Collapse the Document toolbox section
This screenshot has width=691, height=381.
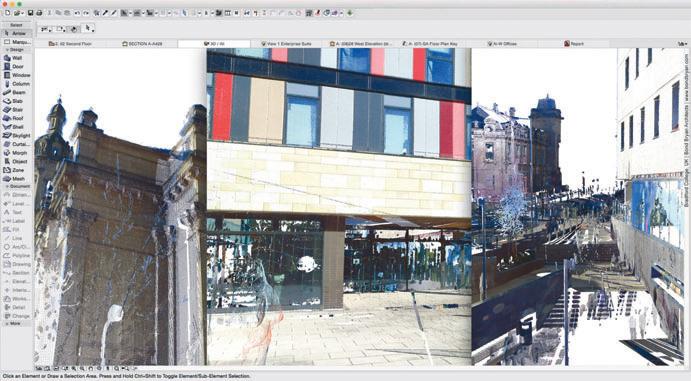[x=17, y=186]
